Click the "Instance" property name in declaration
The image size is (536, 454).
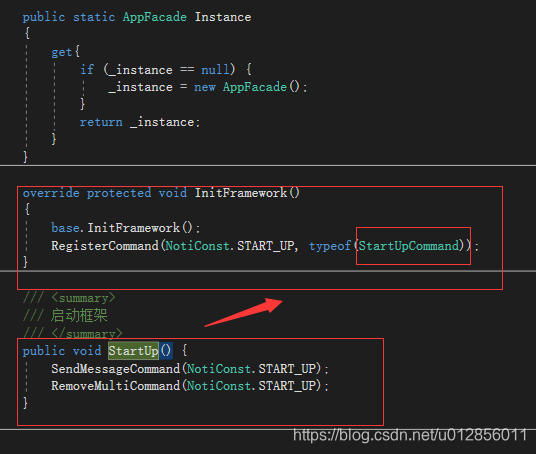[223, 17]
